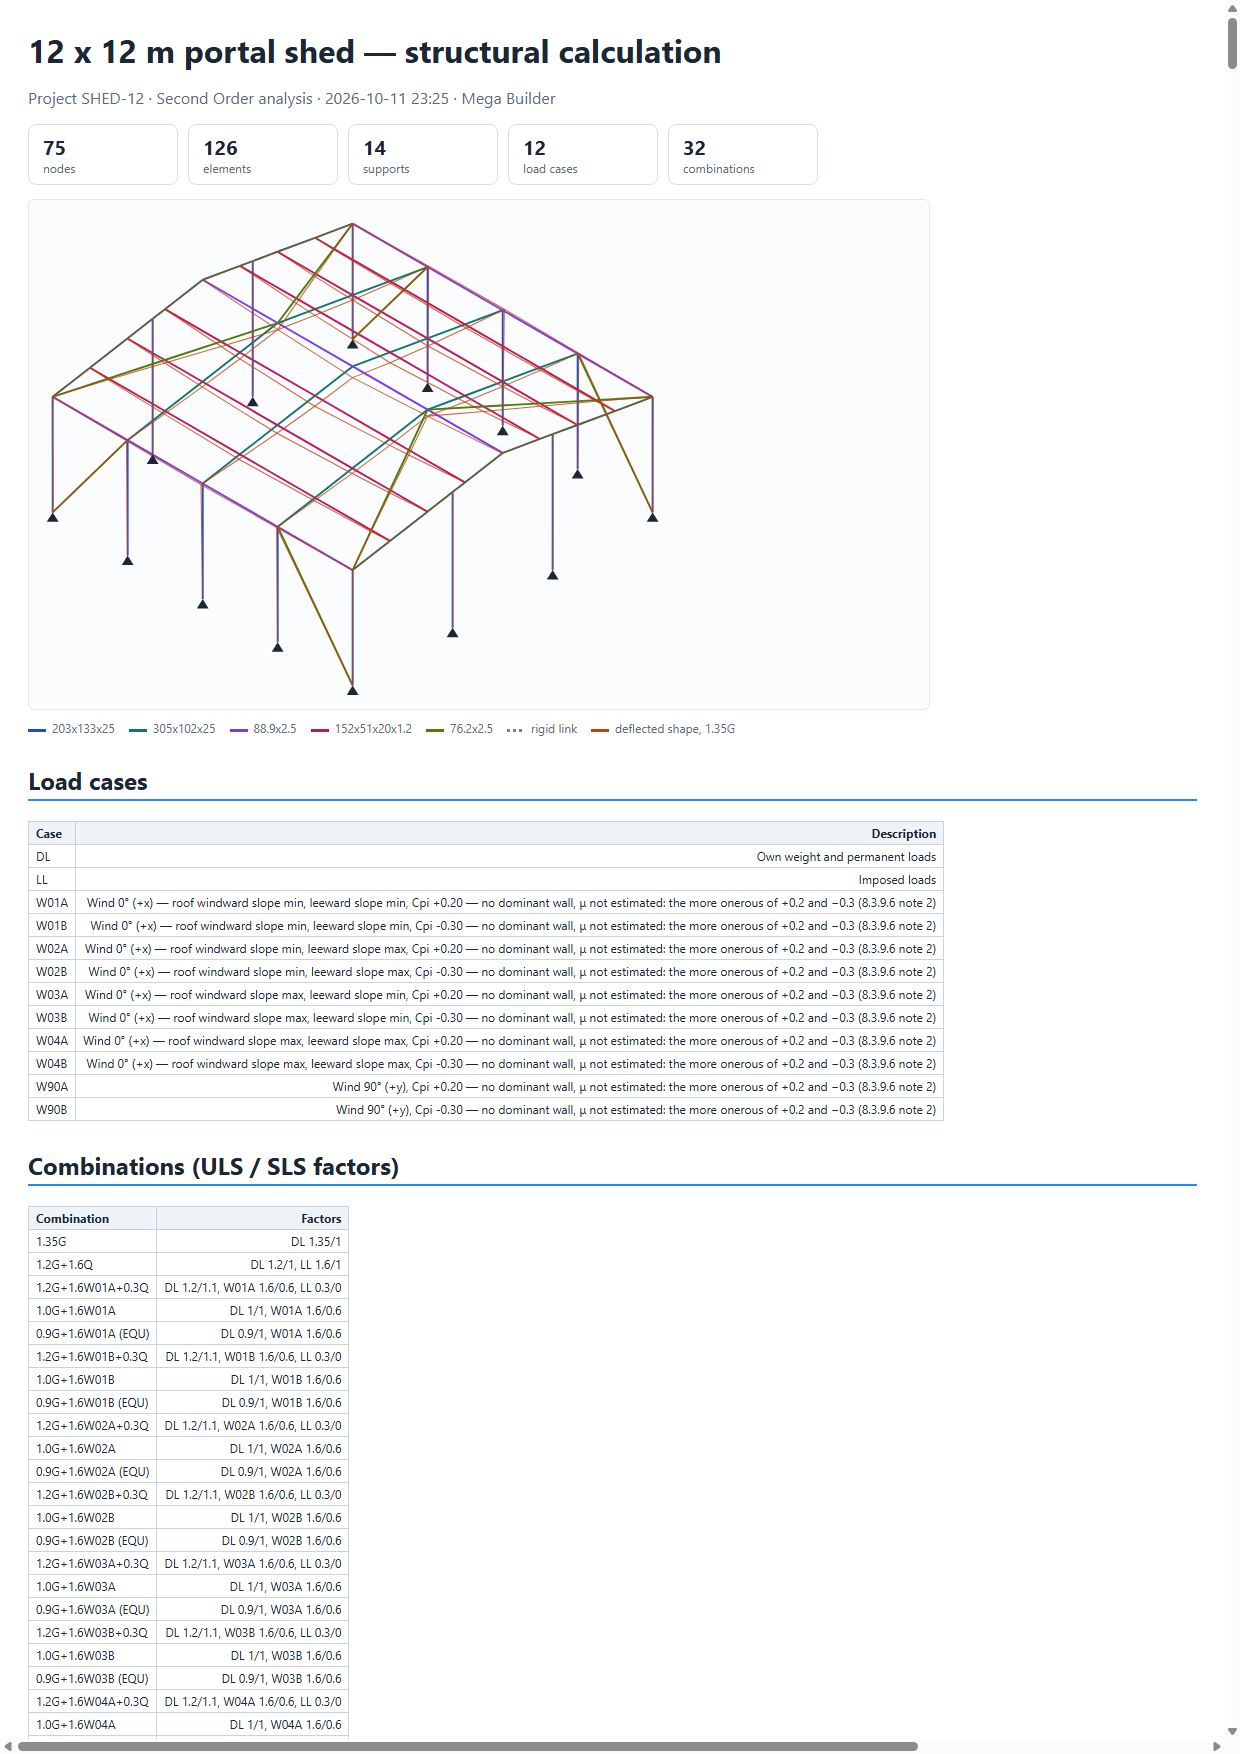Select the W90B load case cell

pos(52,1110)
